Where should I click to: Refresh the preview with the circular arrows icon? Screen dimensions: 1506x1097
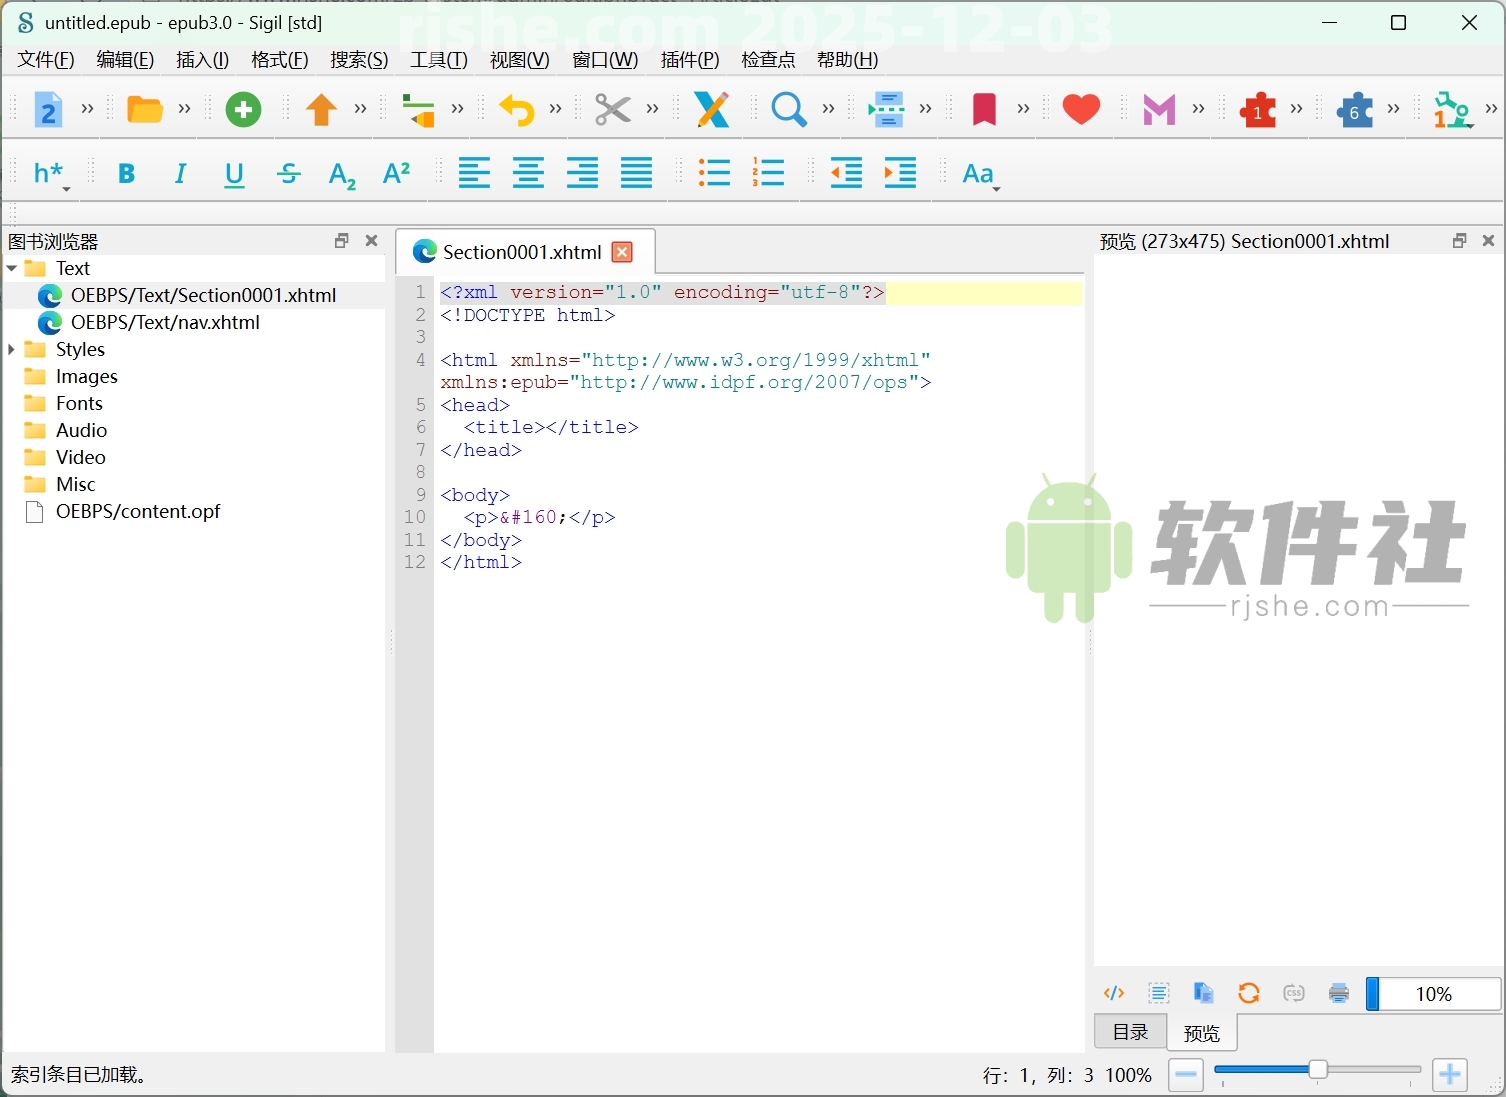pos(1248,993)
